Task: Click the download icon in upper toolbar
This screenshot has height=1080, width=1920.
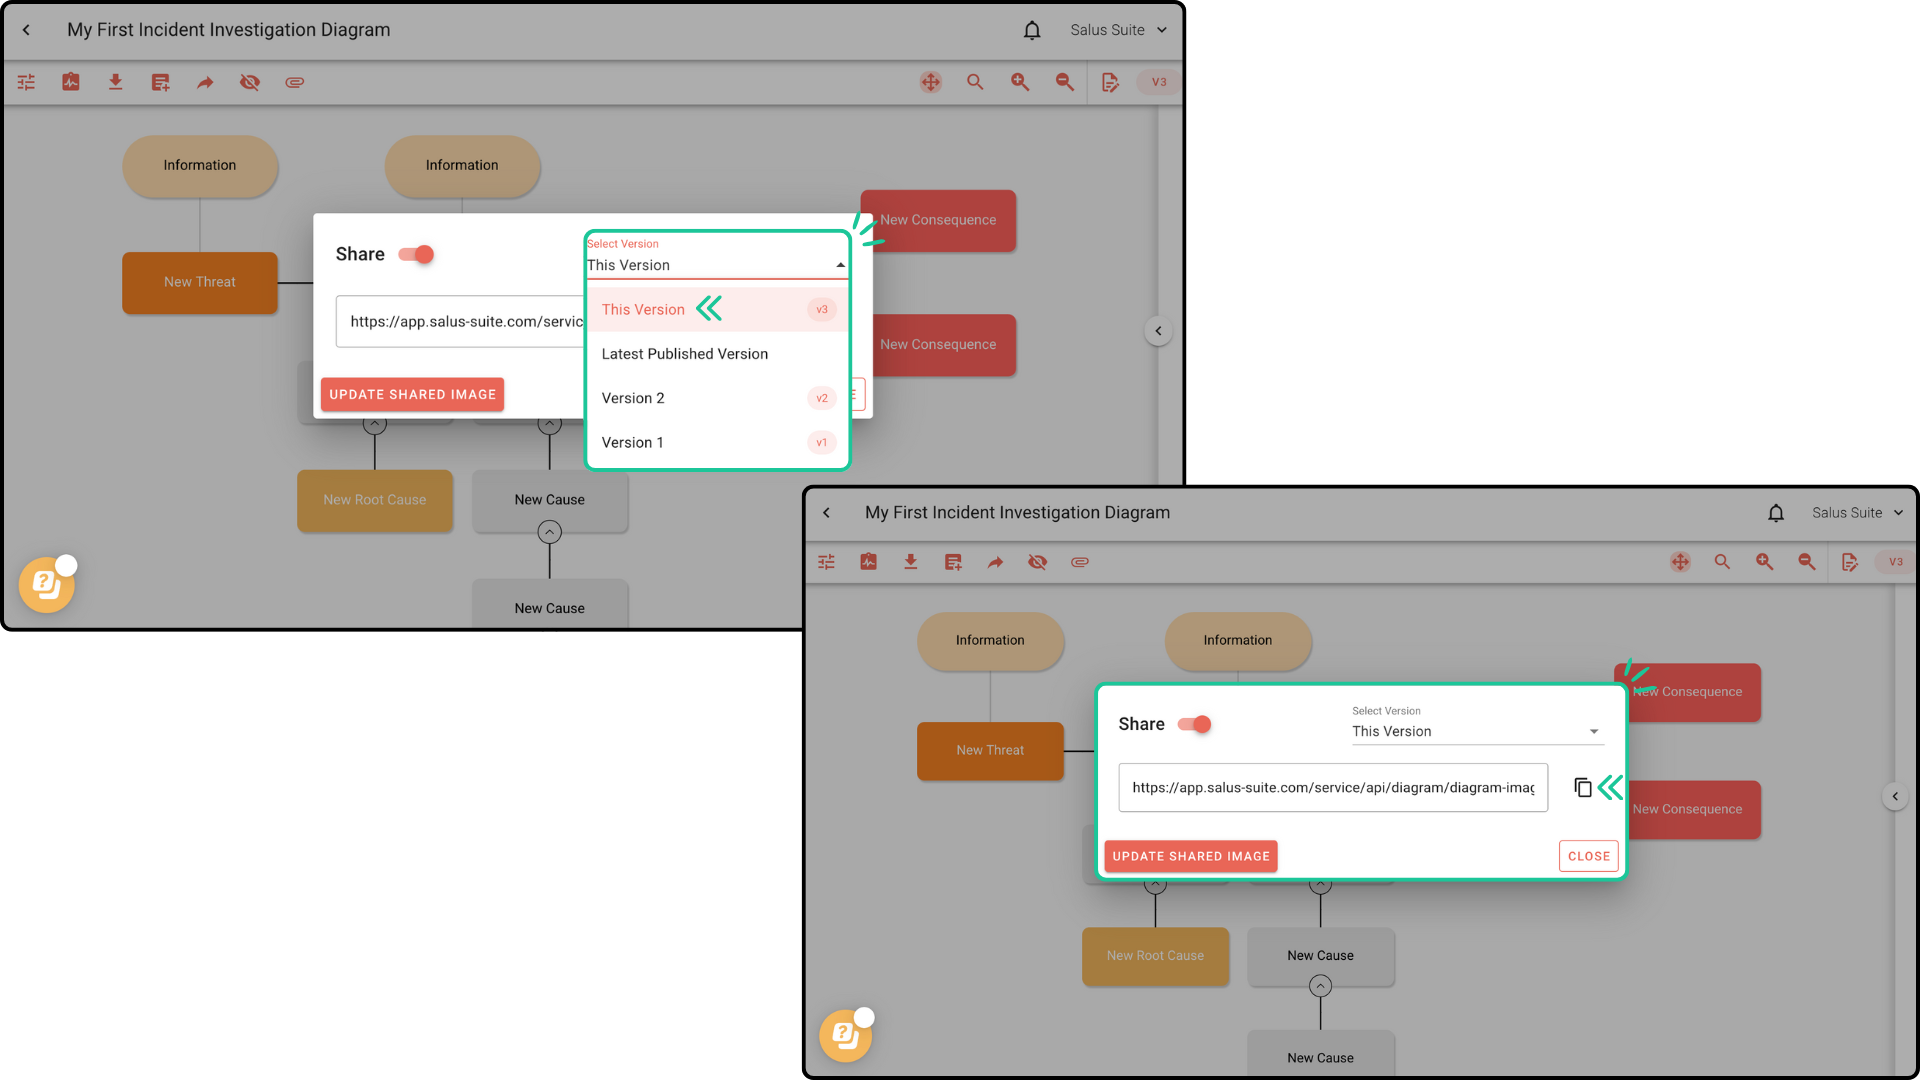Action: pyautogui.click(x=115, y=82)
